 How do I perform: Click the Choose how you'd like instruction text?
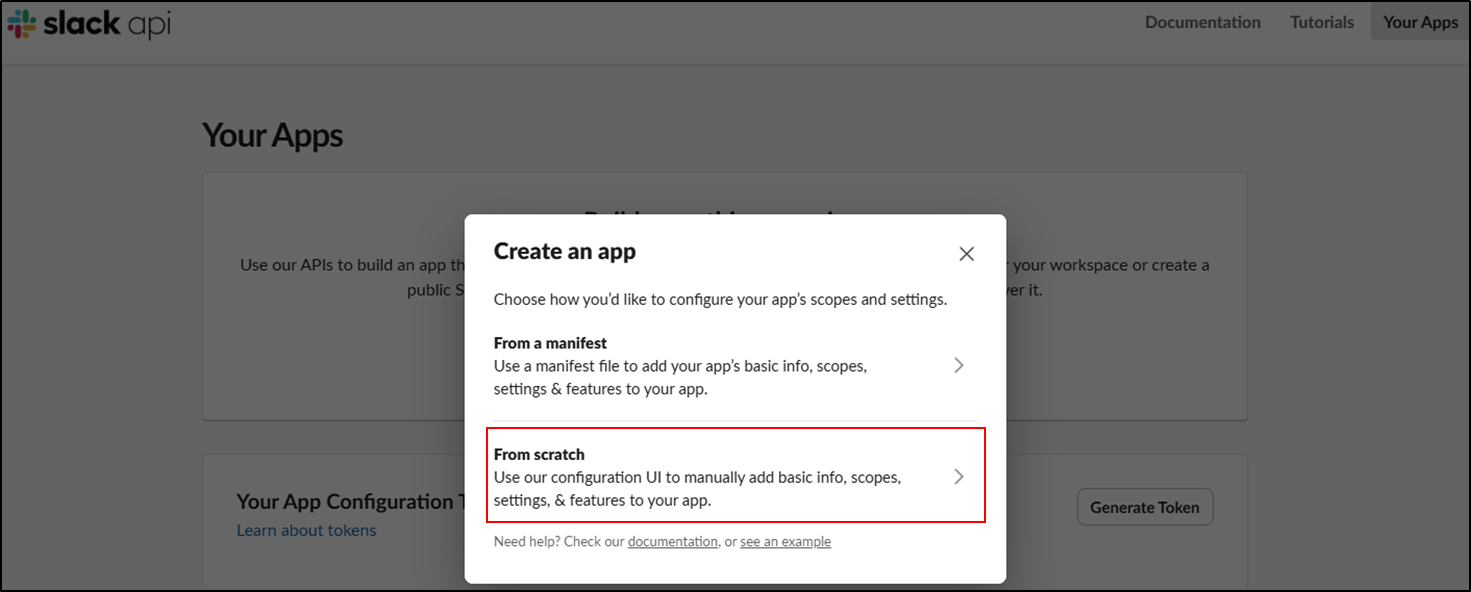pos(720,299)
